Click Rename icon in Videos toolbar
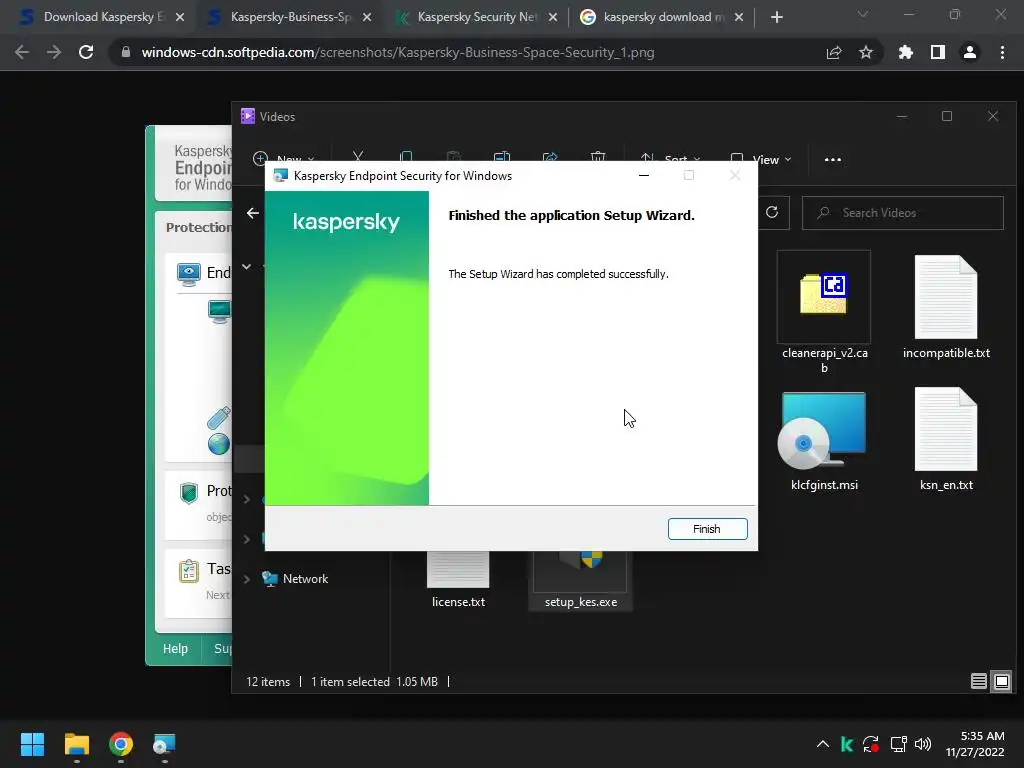This screenshot has height=768, width=1024. click(x=502, y=157)
